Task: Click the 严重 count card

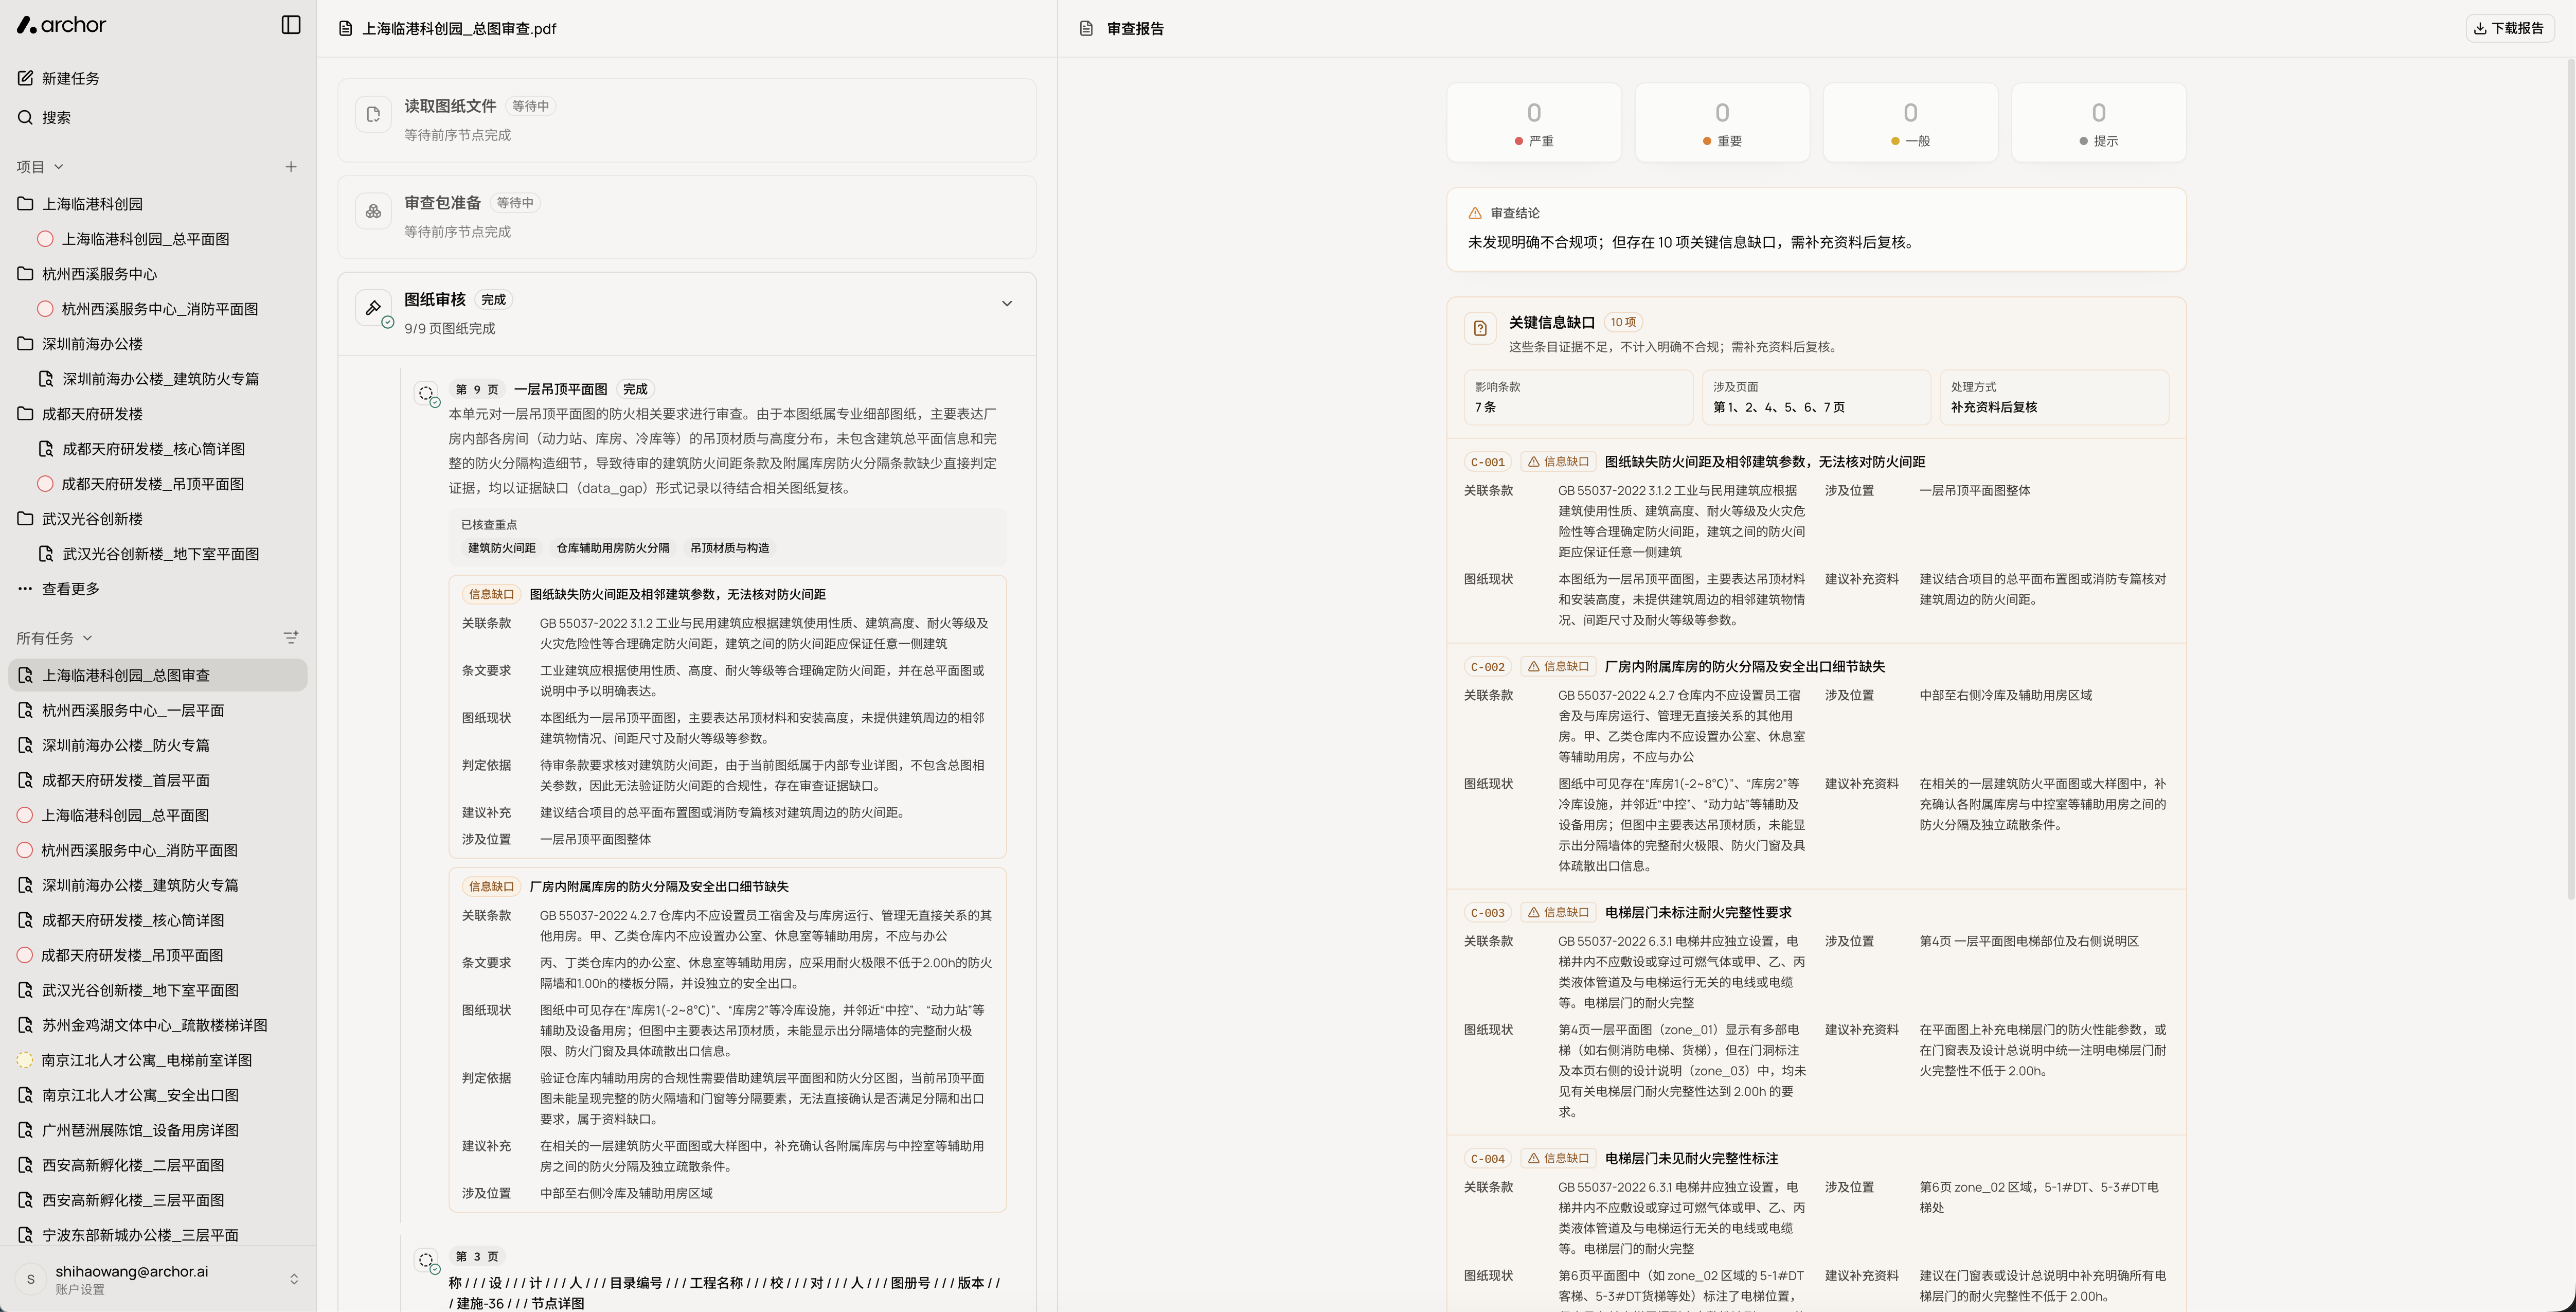Action: (1534, 122)
